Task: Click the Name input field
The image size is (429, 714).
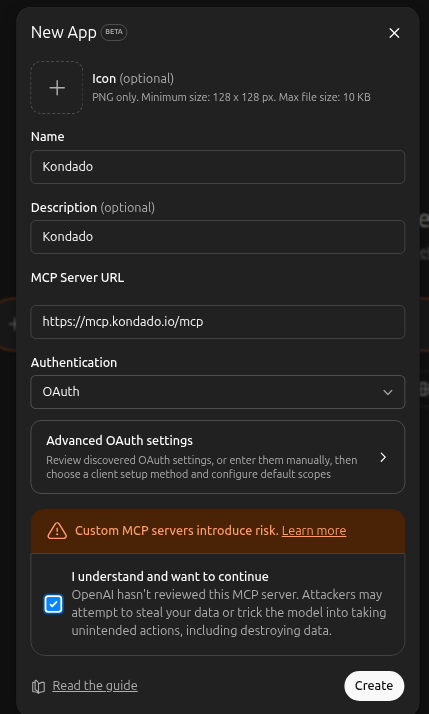Action: (218, 167)
